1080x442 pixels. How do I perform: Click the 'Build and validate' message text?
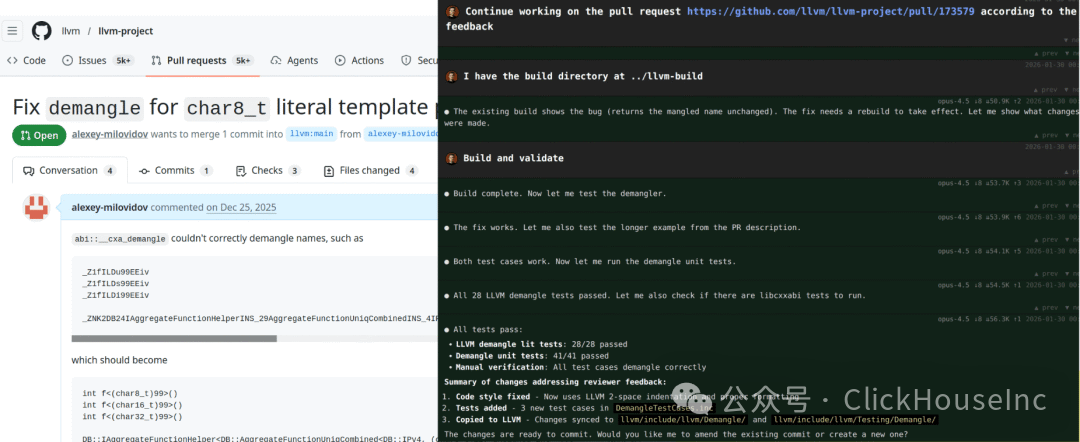point(513,158)
